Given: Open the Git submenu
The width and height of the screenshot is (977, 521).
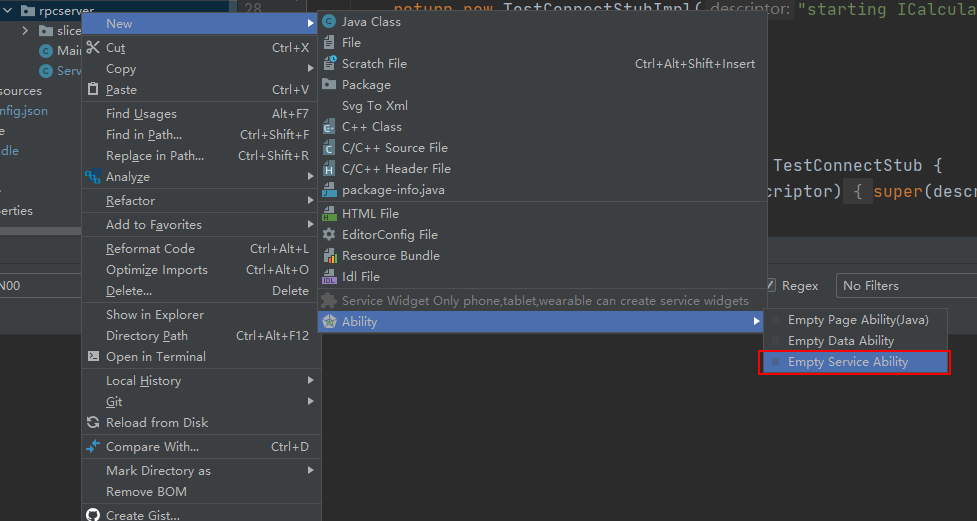Looking at the screenshot, I should (201, 401).
